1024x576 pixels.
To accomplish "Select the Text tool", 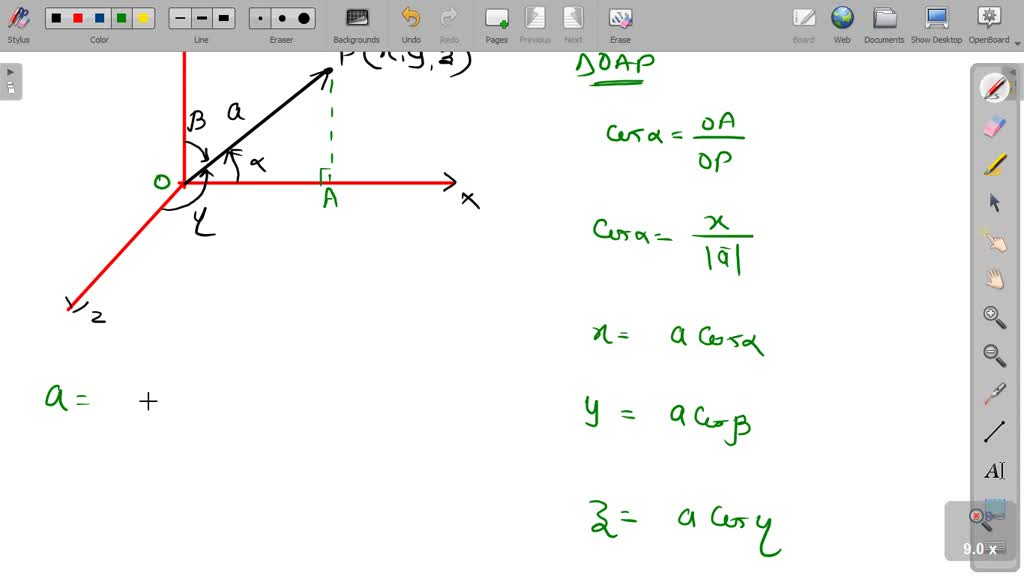I will pos(995,468).
